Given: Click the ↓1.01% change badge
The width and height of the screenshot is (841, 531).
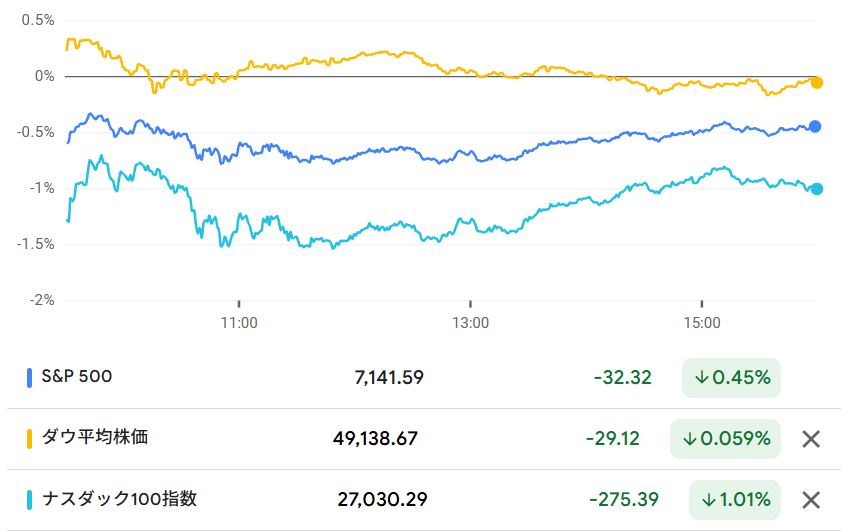Looking at the screenshot, I should point(734,500).
